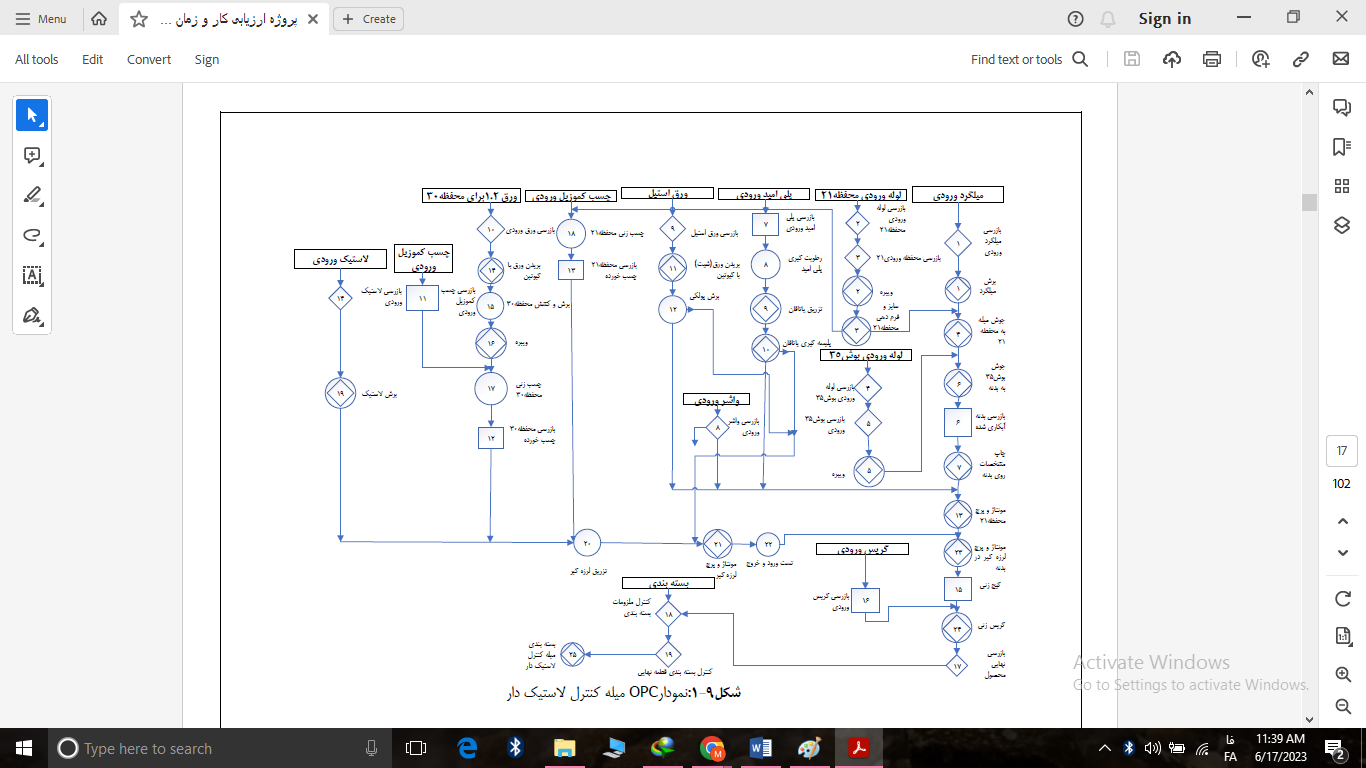Print the document with printer icon
Viewport: 1366px width, 768px height.
click(x=1212, y=59)
